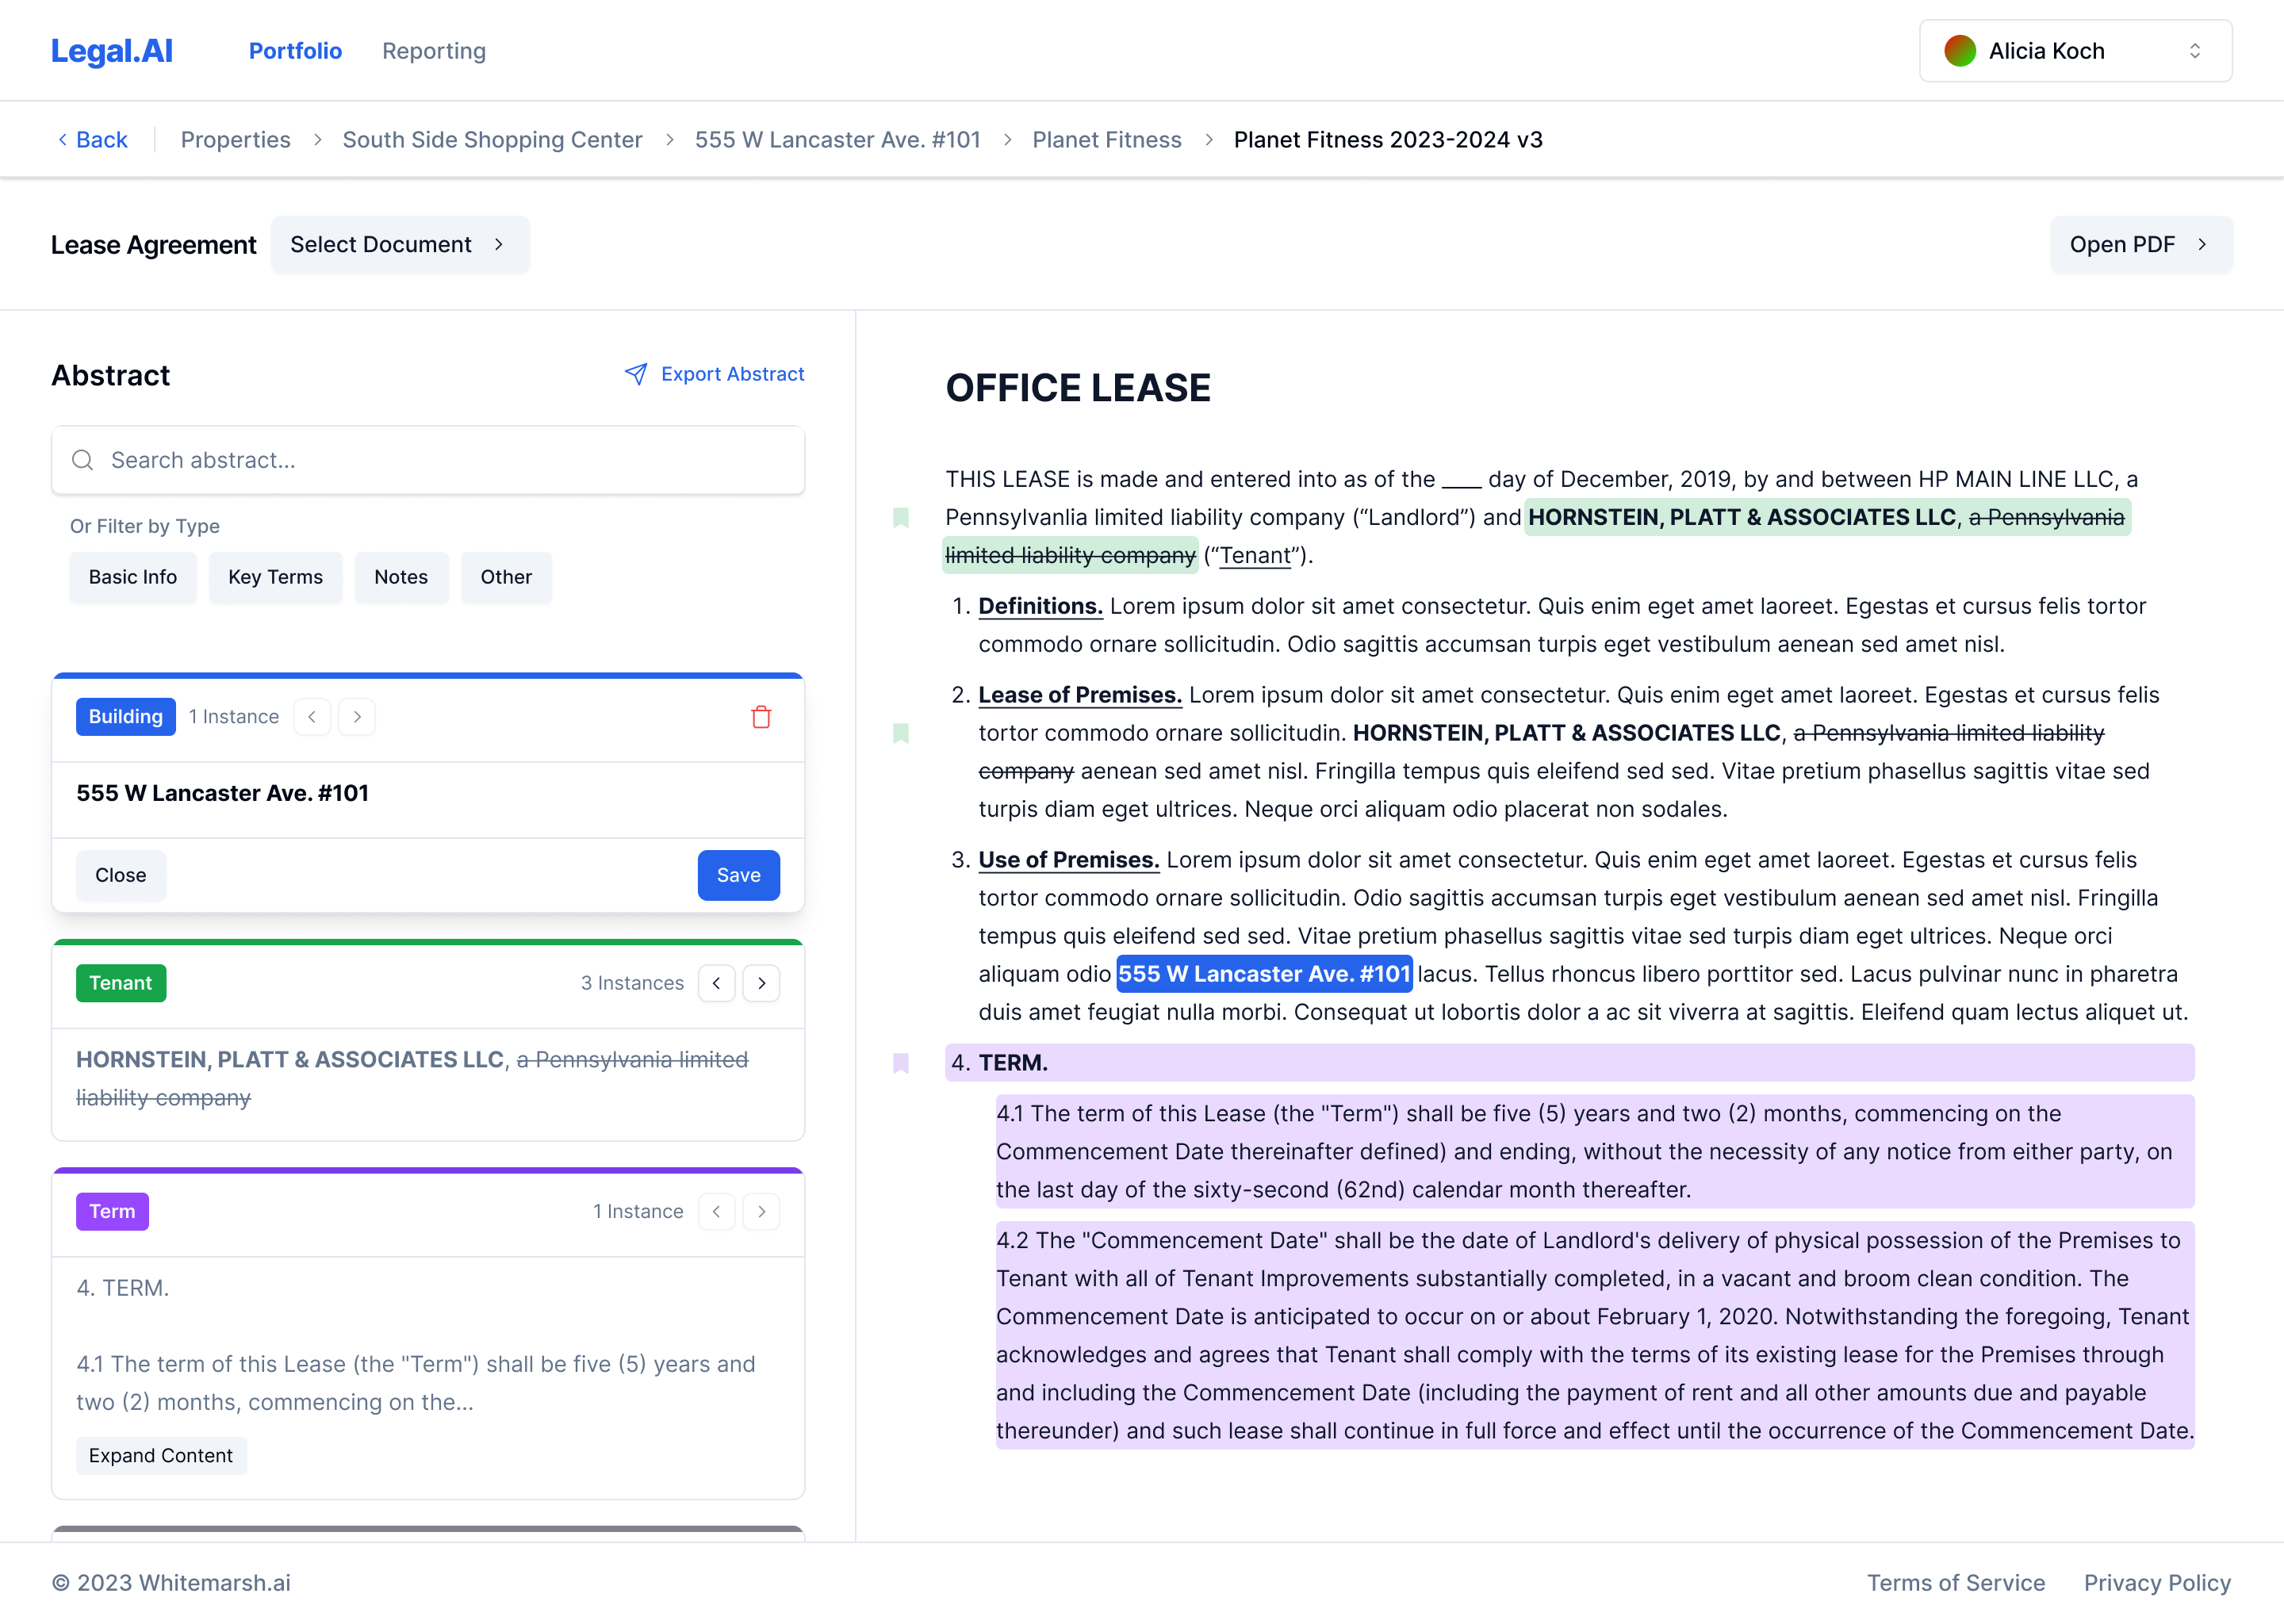Click the Lease of Premises heading
This screenshot has height=1624, width=2284.
pyautogui.click(x=1080, y=695)
